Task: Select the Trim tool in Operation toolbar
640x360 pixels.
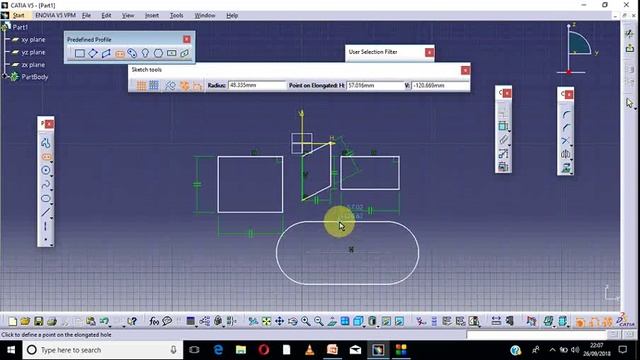Action: pos(565,141)
